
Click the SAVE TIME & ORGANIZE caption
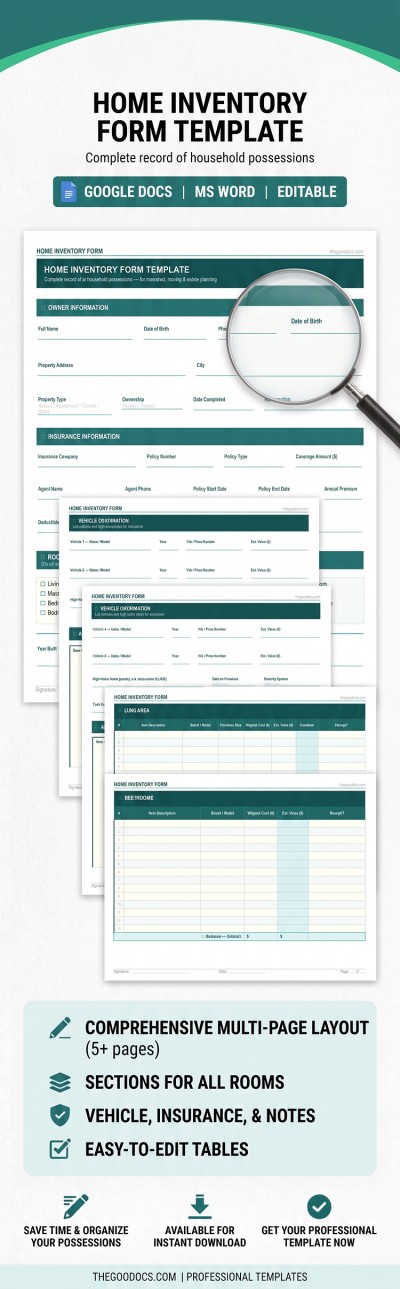(77, 1236)
